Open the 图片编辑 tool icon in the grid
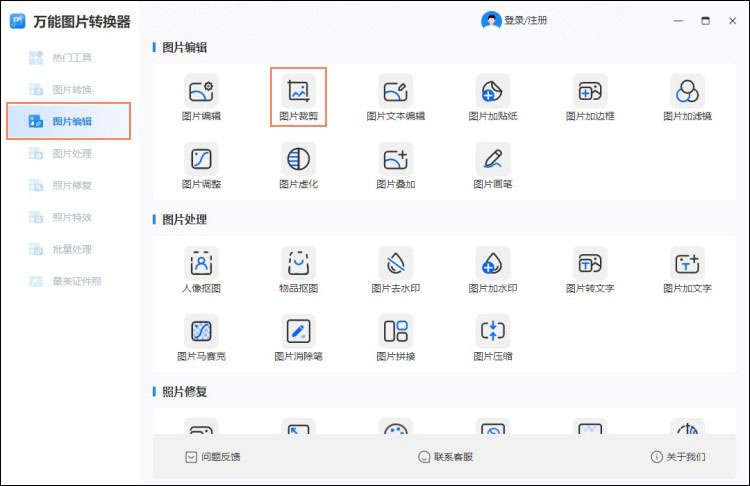The image size is (750, 486). tap(201, 91)
